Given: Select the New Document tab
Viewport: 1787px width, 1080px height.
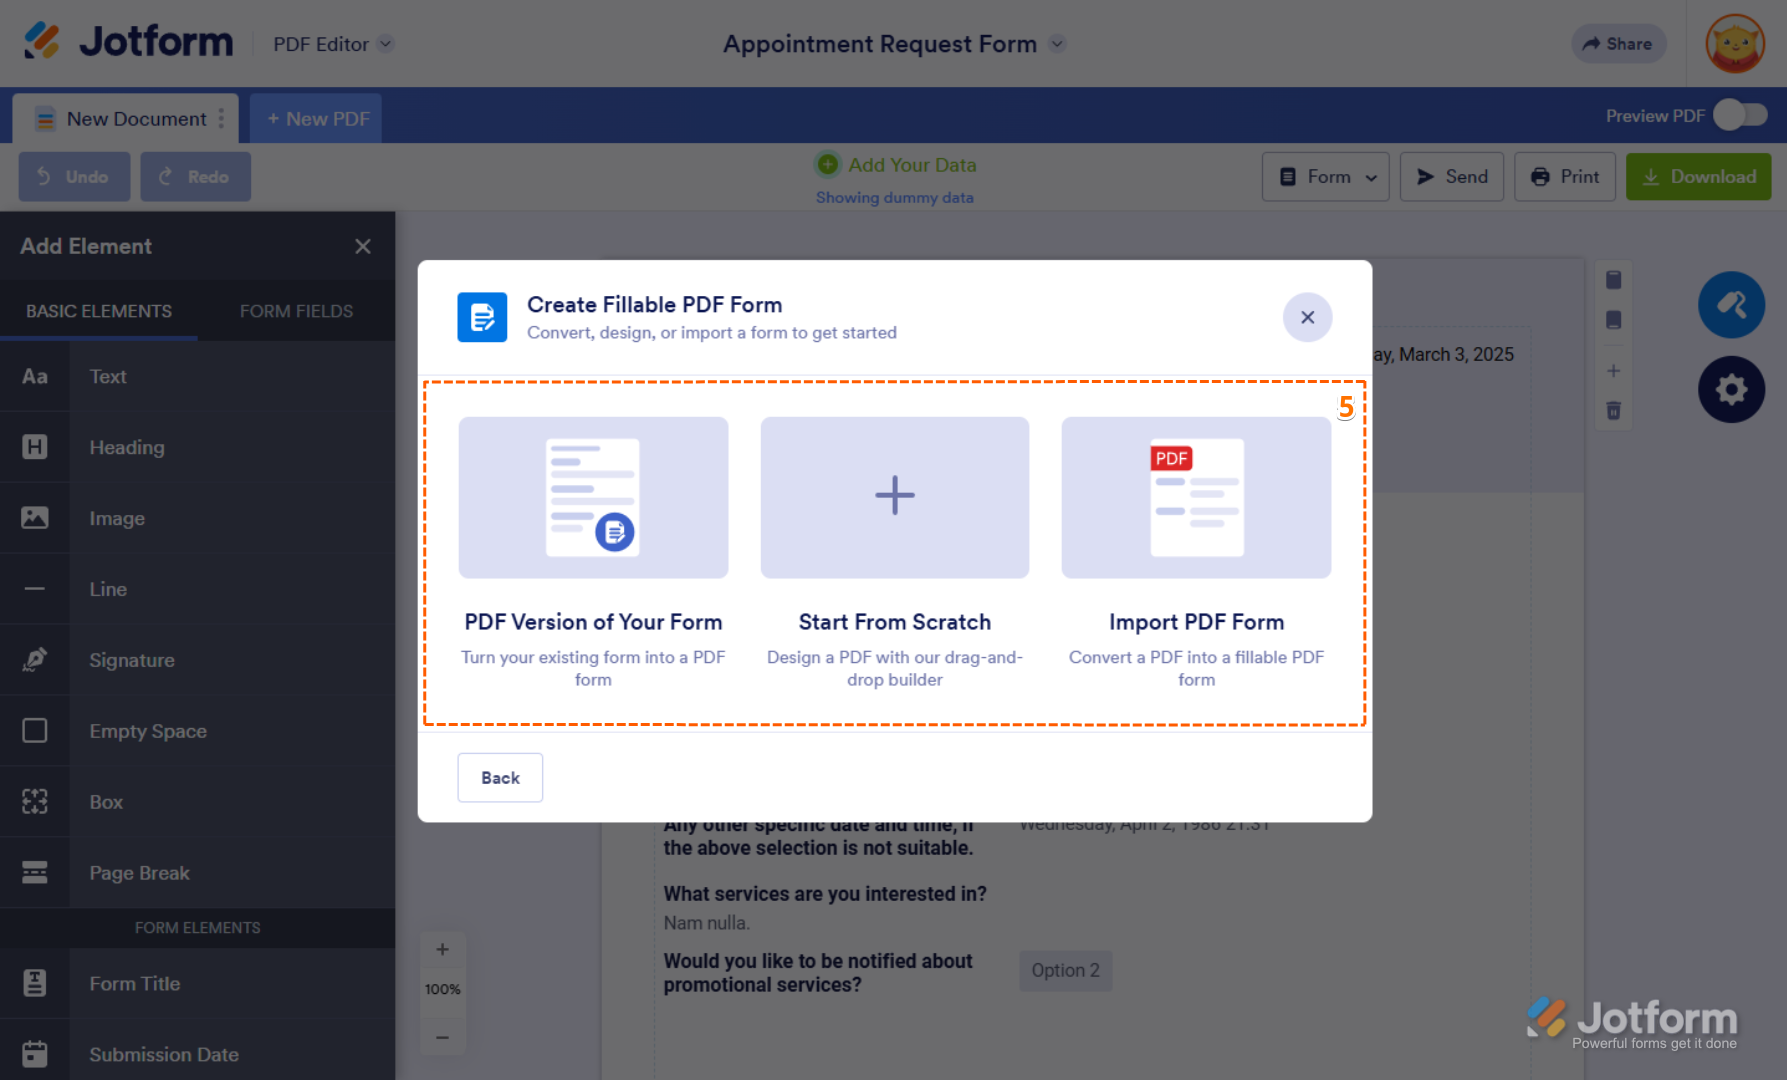Looking at the screenshot, I should click(x=126, y=119).
